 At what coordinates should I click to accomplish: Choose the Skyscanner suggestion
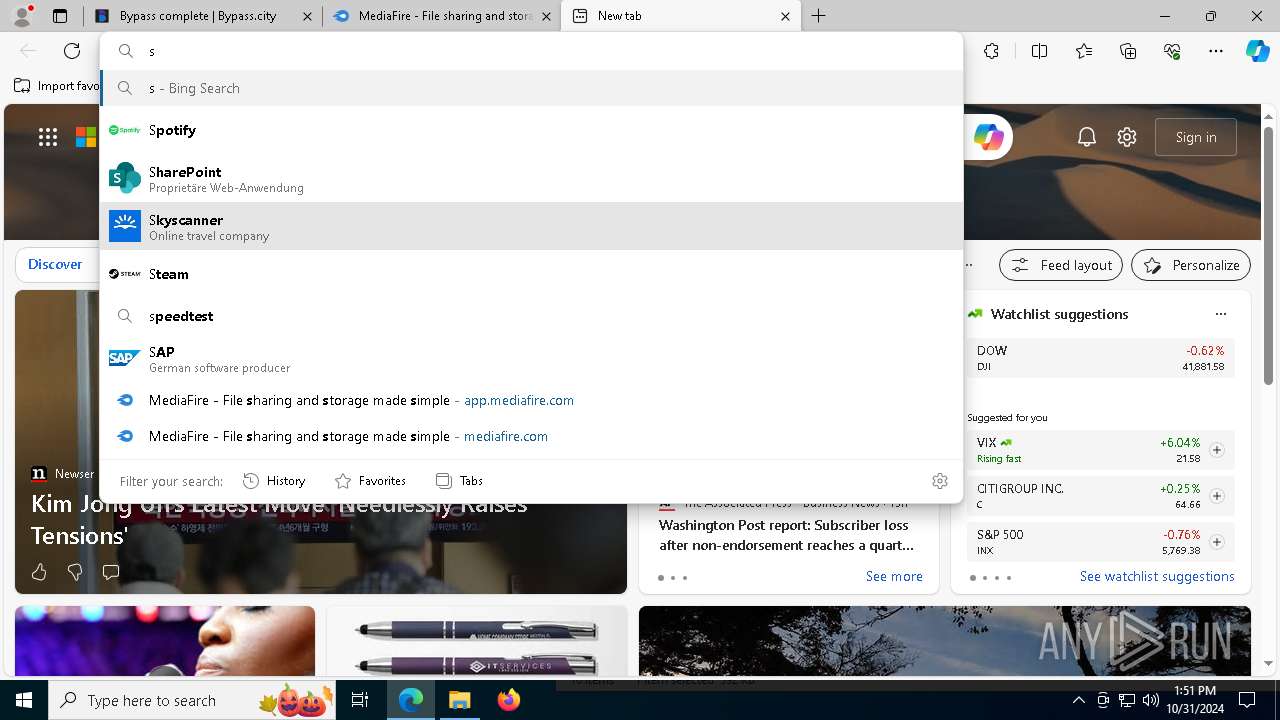tap(531, 227)
